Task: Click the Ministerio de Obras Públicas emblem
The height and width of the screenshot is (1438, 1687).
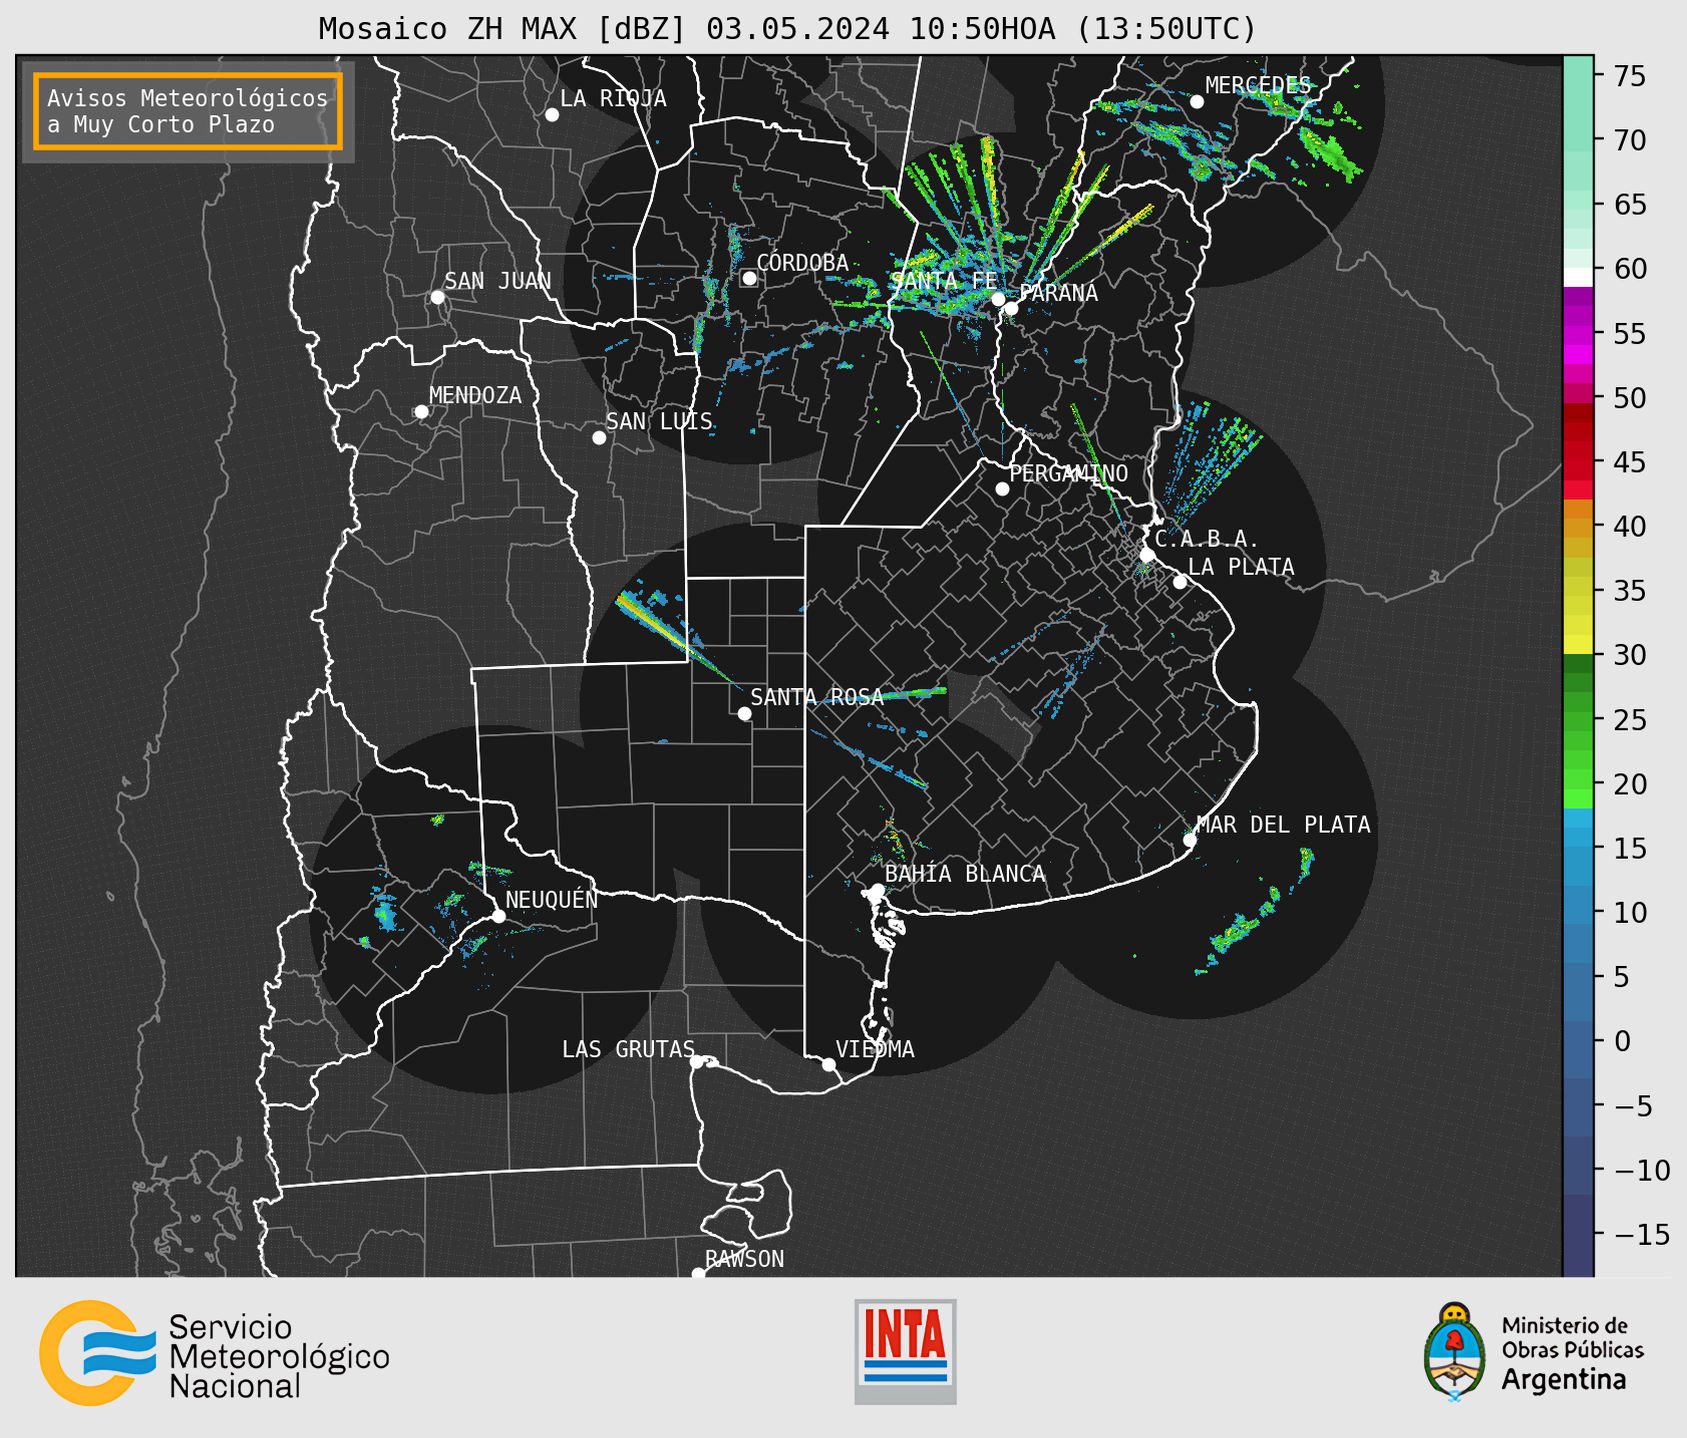Action: pos(1455,1352)
